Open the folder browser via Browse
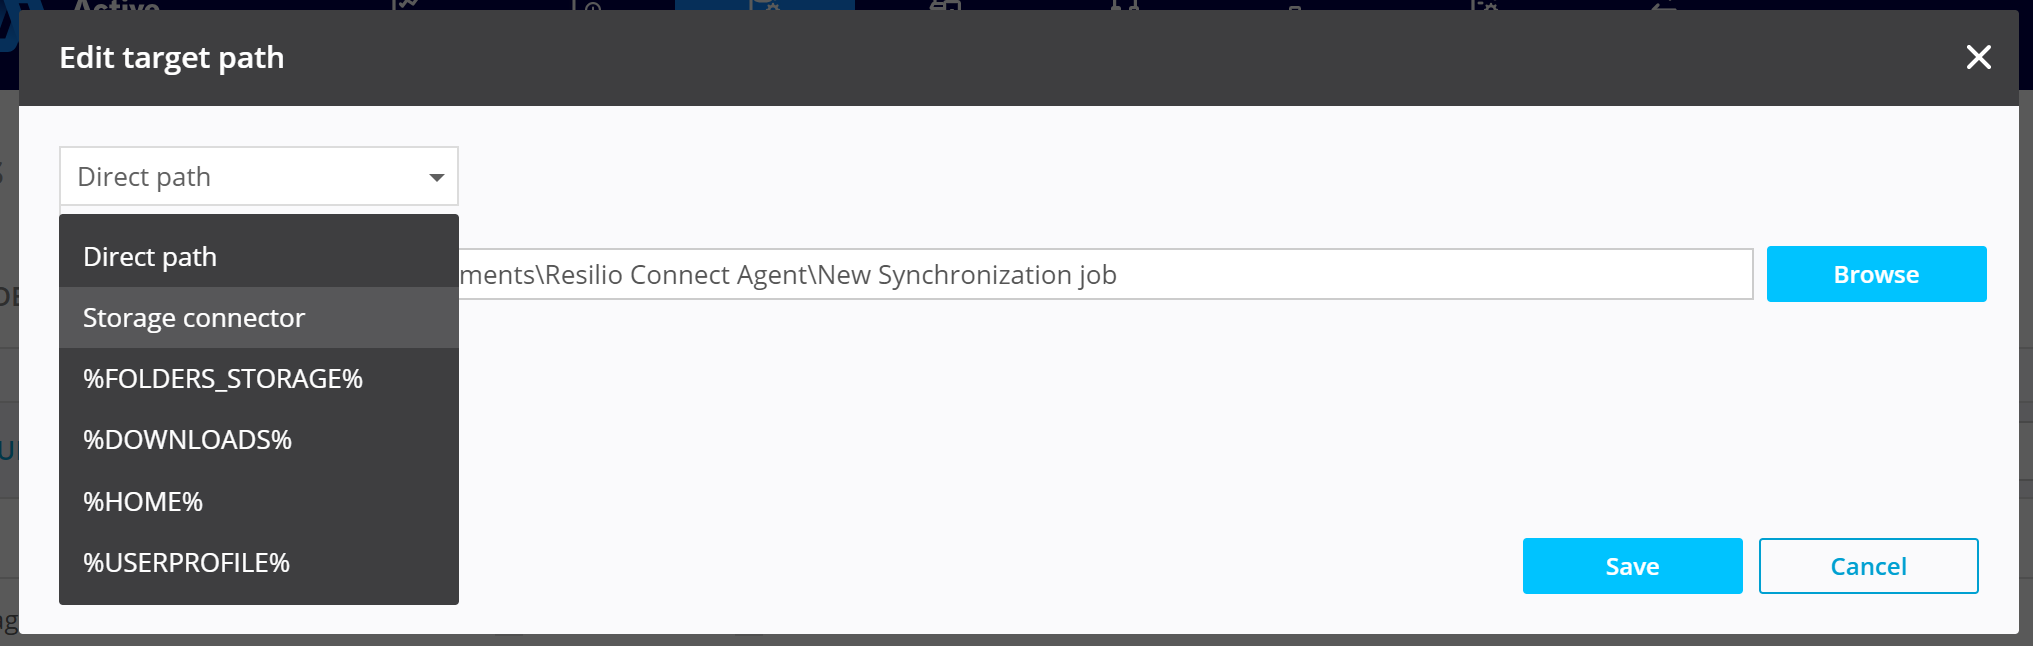Screen dimensions: 2033x646 pos(1876,274)
